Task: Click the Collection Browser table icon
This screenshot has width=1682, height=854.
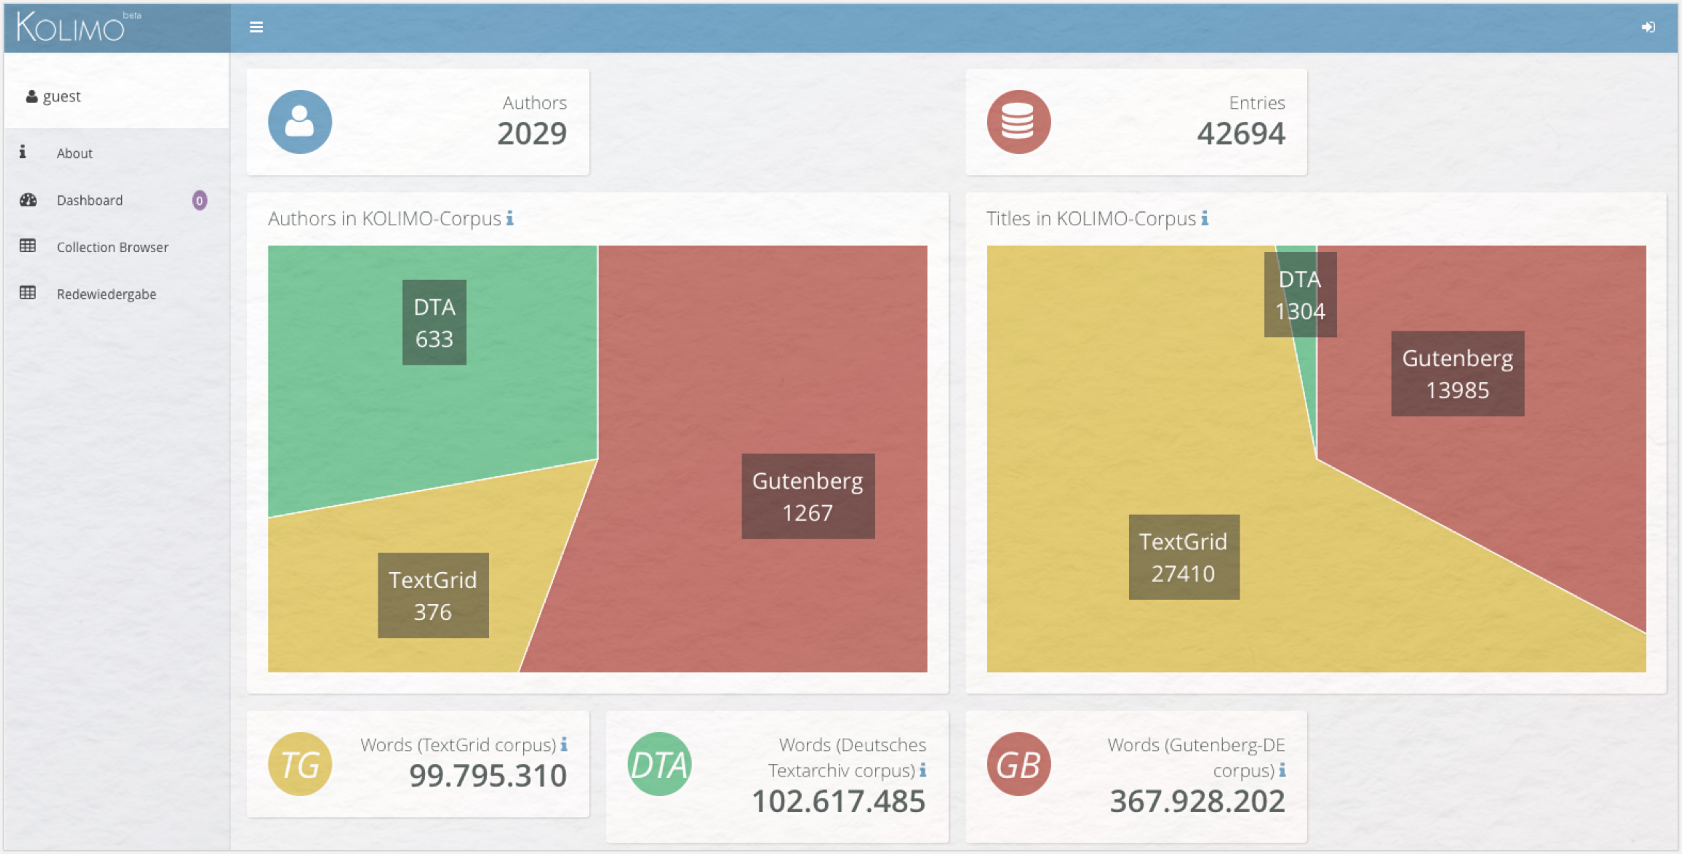Action: [28, 246]
